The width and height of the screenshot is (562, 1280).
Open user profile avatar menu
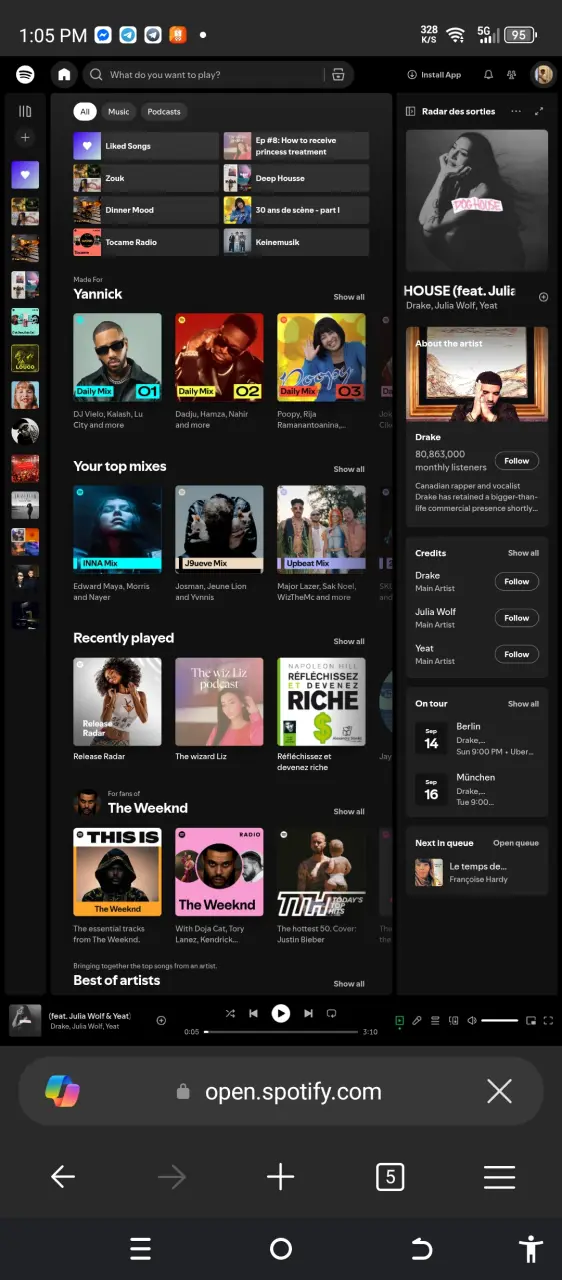click(x=543, y=75)
